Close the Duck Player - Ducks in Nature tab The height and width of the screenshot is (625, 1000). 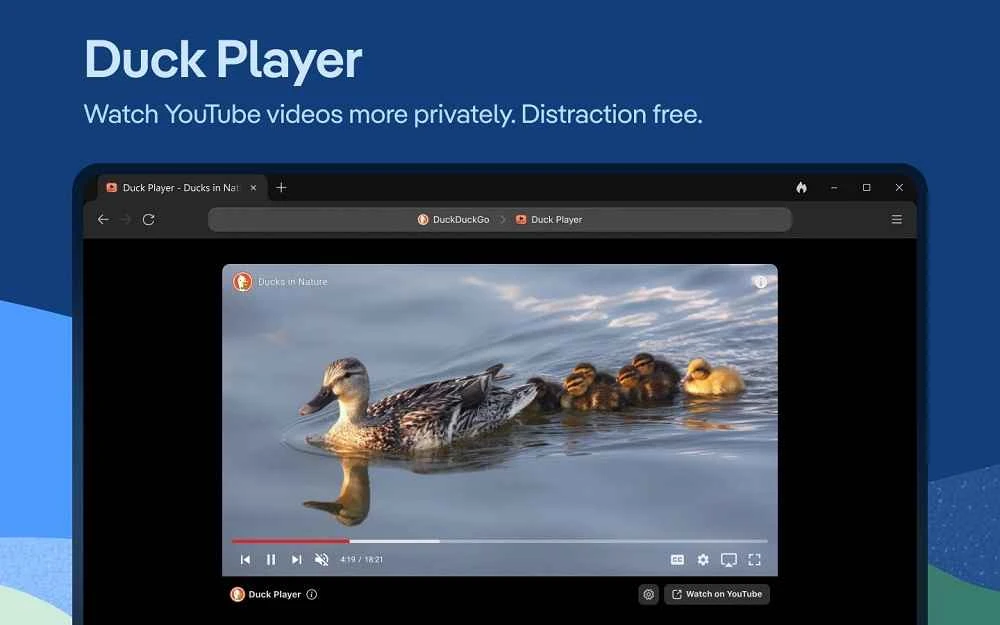[x=253, y=188]
